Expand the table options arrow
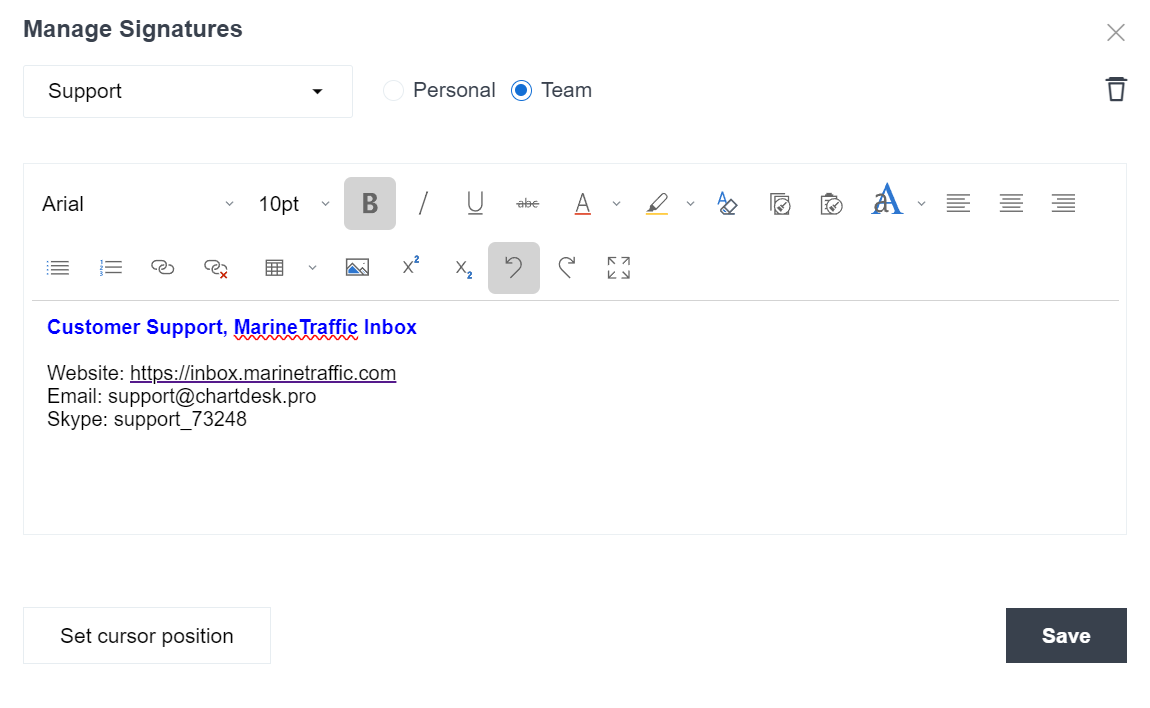The width and height of the screenshot is (1150, 708). click(x=312, y=268)
